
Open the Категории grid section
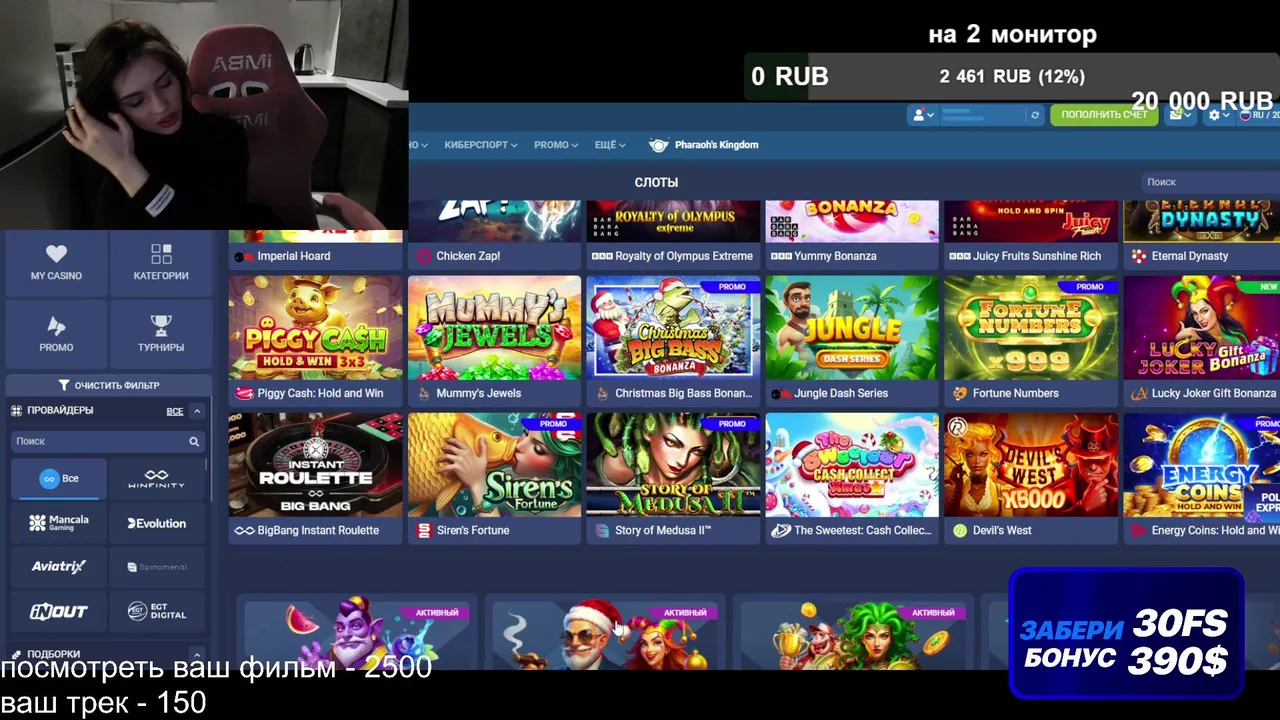tap(161, 262)
